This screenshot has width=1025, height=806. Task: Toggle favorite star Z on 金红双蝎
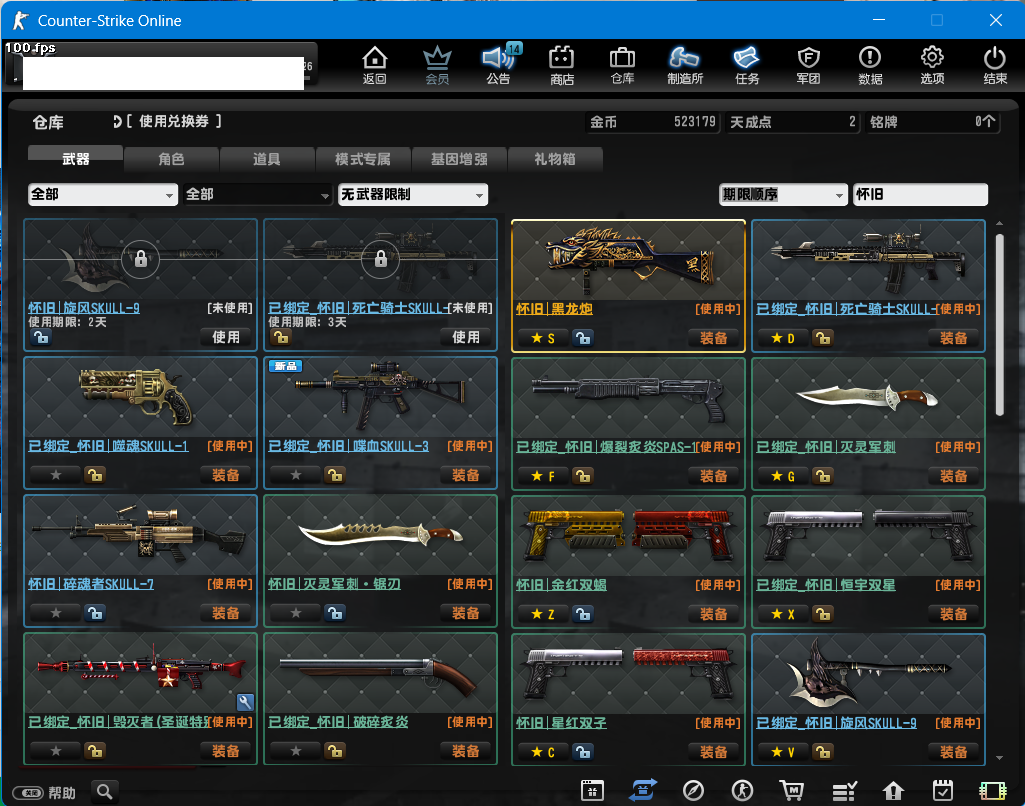(x=543, y=614)
